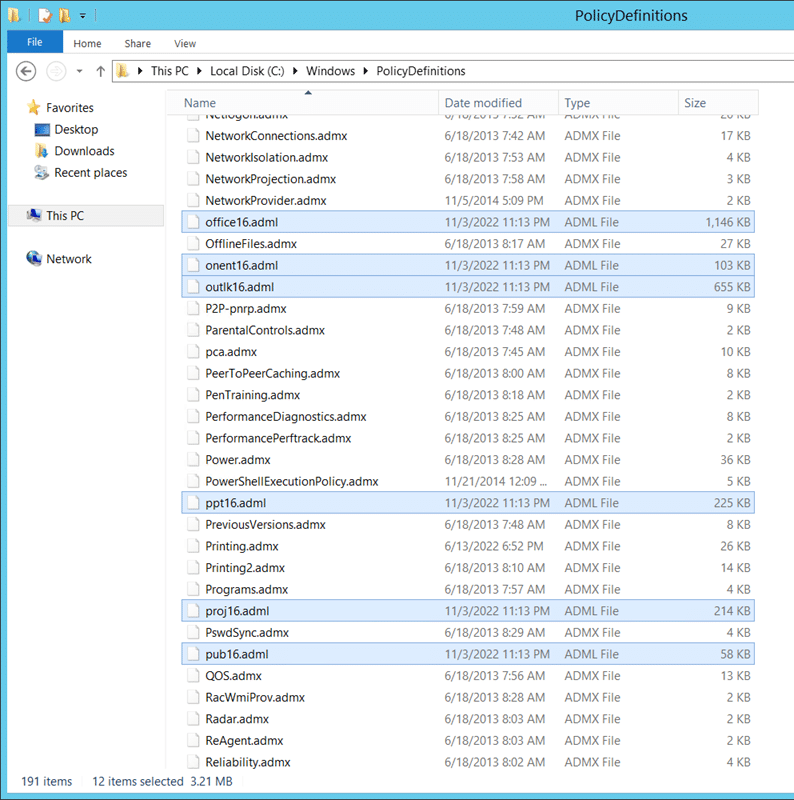Select PowerShellExecutionPolicy.admx file
Screen dimensions: 794x800
click(468, 481)
